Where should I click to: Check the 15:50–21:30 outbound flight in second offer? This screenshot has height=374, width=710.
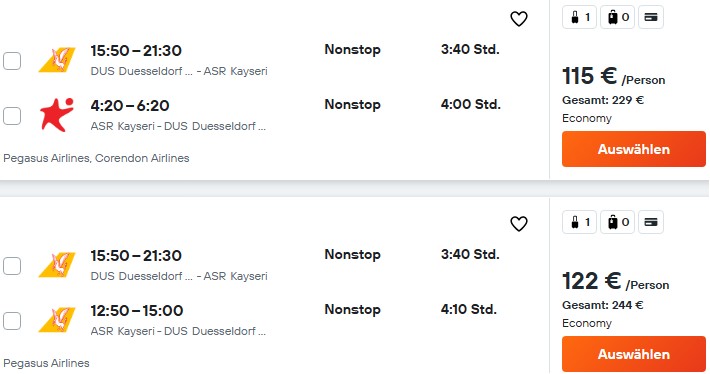click(x=12, y=266)
